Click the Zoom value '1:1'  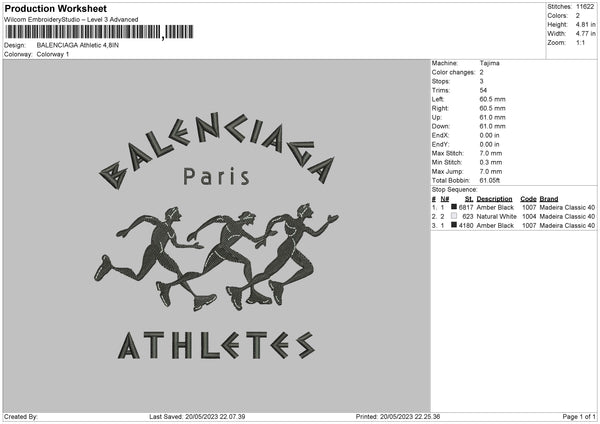point(580,43)
